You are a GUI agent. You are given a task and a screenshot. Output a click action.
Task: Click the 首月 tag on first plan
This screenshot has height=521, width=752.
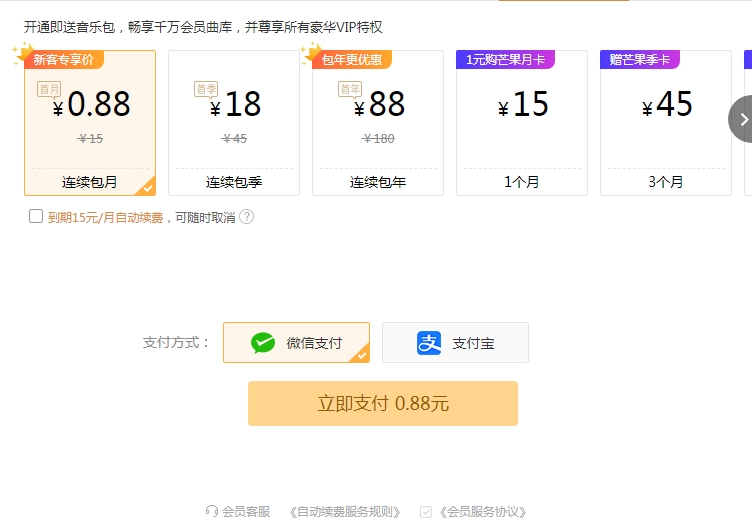pos(49,89)
